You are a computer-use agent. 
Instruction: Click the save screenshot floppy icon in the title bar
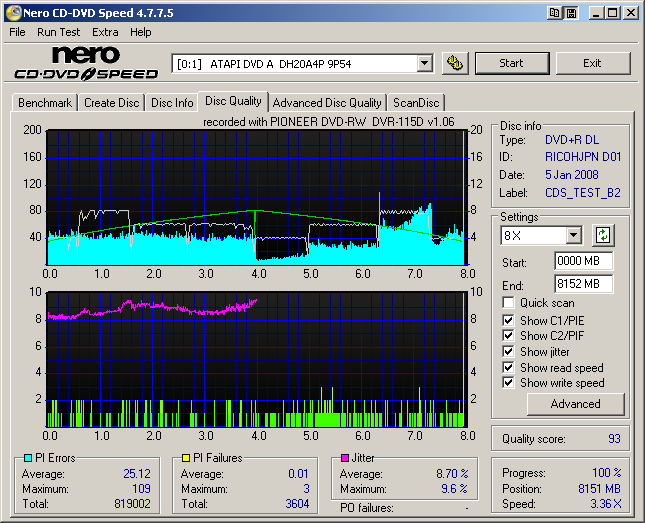point(571,13)
